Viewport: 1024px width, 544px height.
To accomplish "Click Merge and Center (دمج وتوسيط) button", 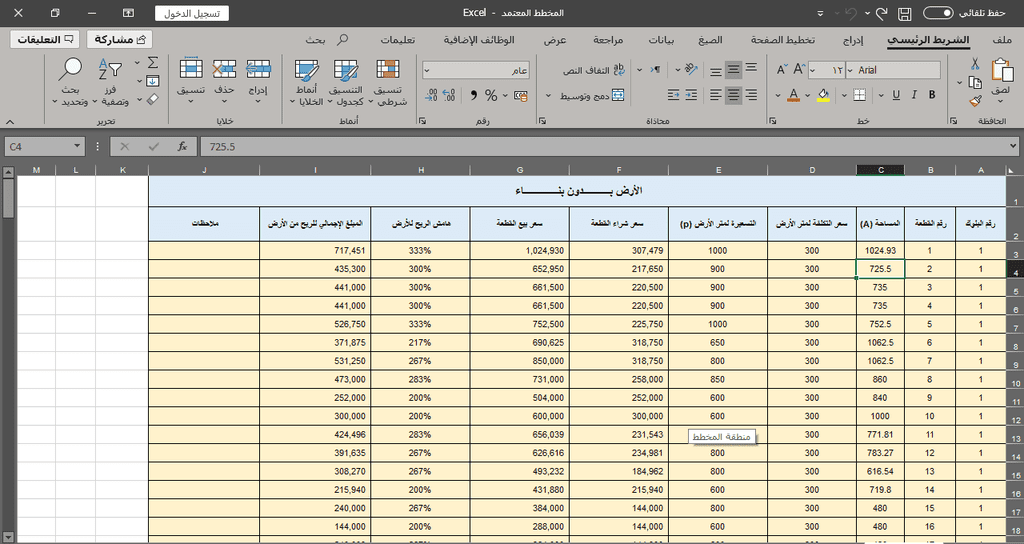I will 592,96.
